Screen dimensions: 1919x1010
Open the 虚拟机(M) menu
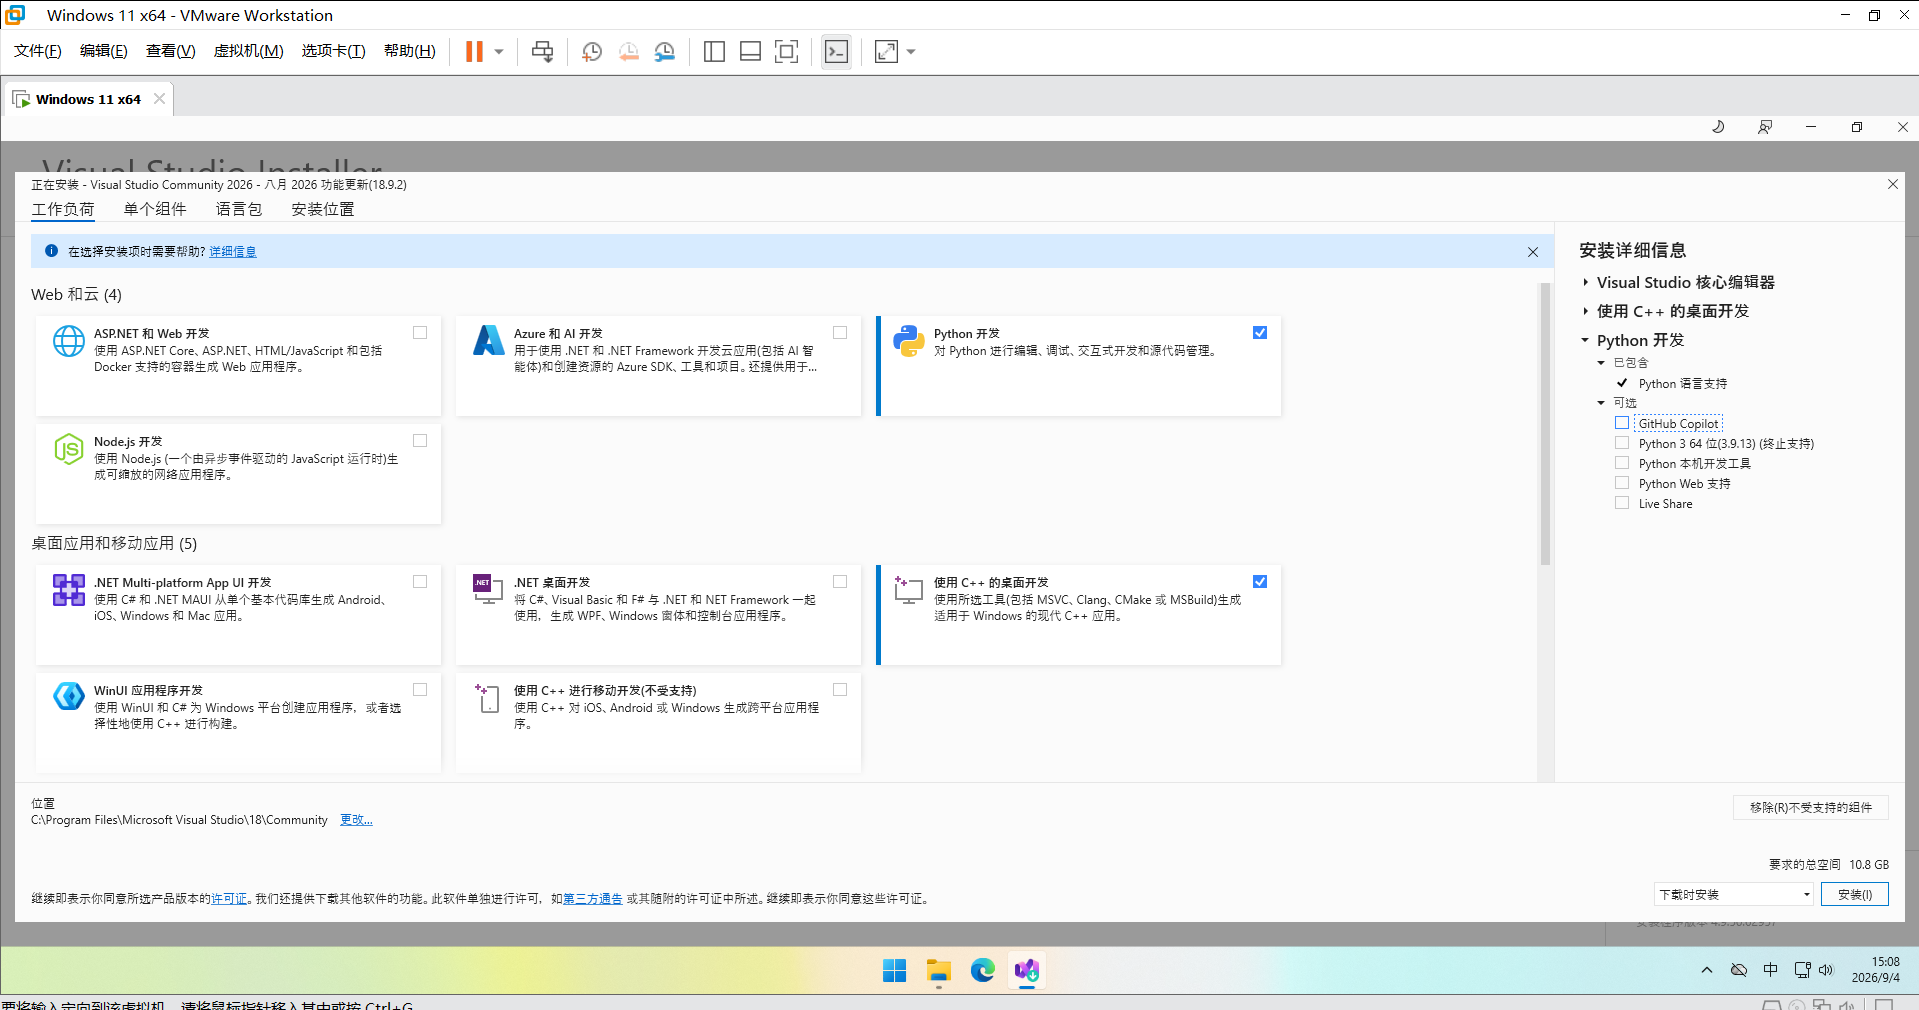[x=249, y=51]
